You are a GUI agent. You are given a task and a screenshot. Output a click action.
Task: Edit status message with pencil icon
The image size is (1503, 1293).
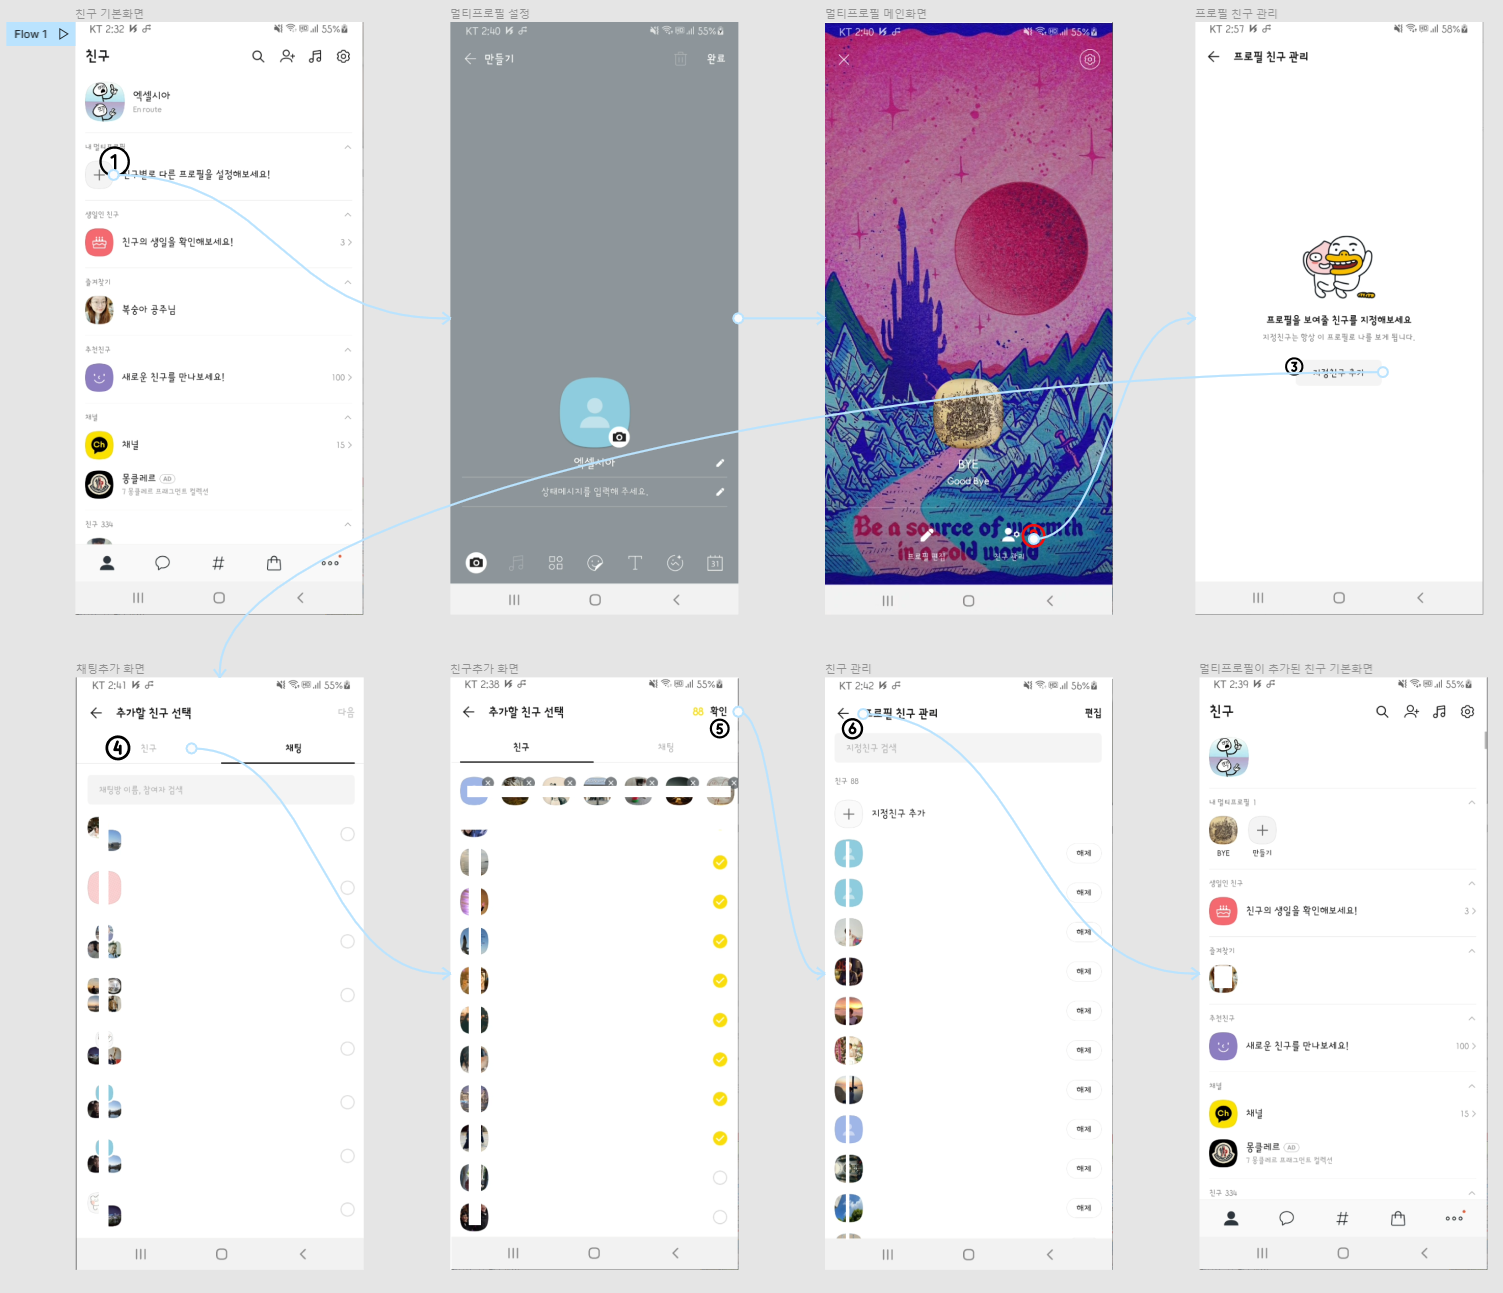point(719,492)
